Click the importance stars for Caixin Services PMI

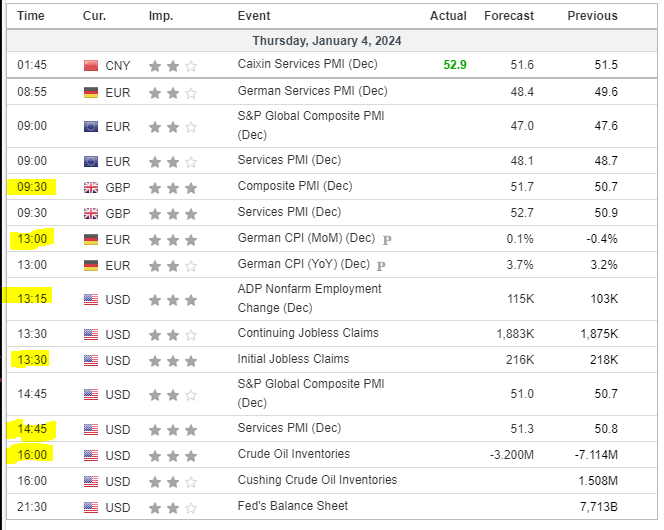point(172,66)
